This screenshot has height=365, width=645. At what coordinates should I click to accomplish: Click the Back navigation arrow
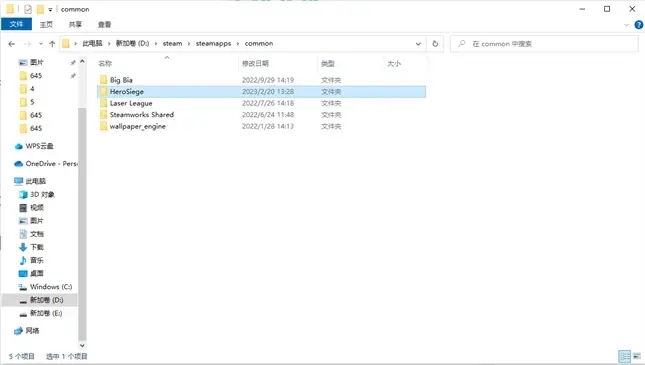point(12,44)
